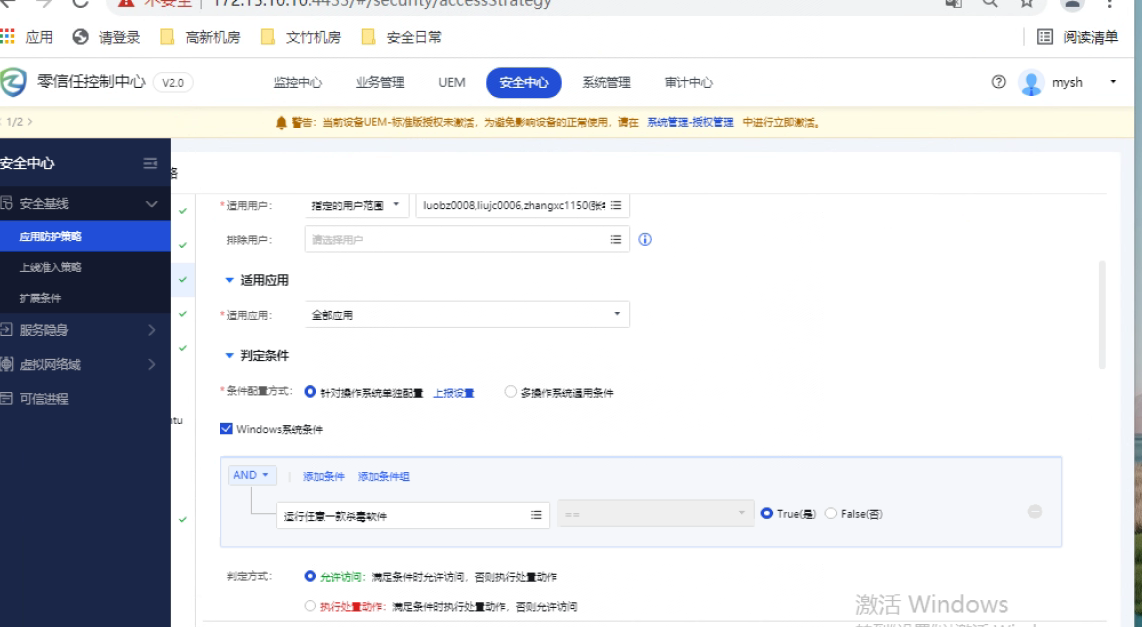Click the help question mark icon

click(998, 83)
